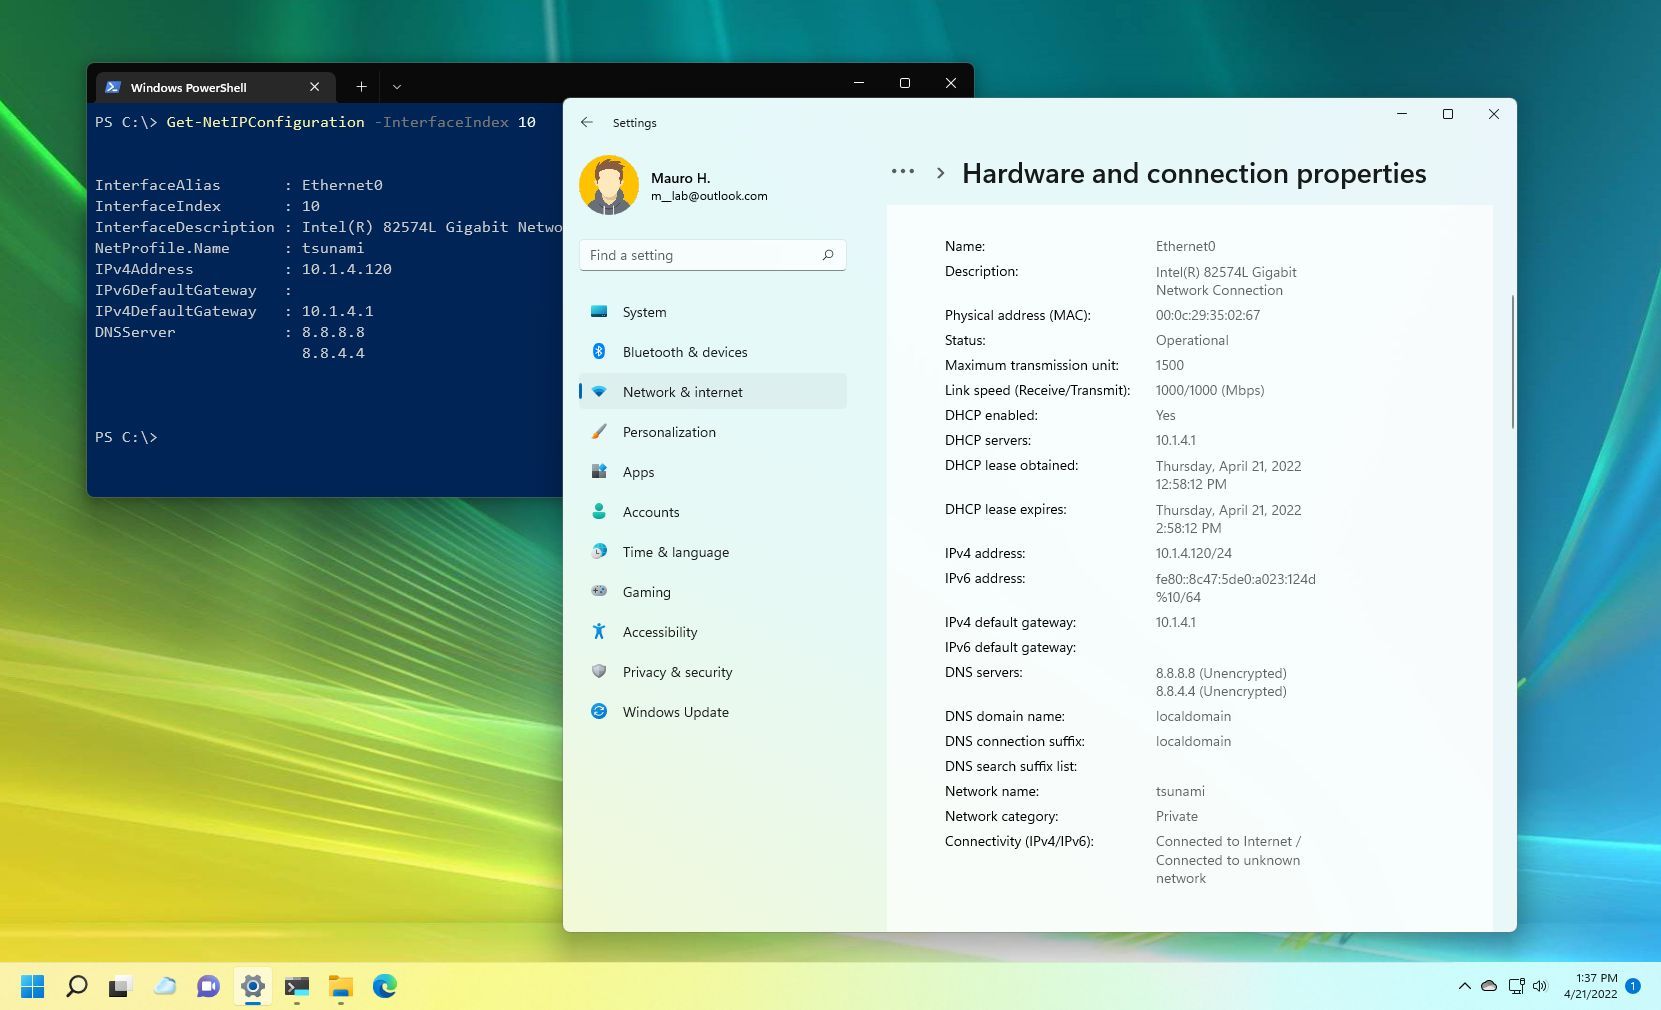Click the breadcrumb chevron next to ellipsis
The width and height of the screenshot is (1661, 1010).
(940, 172)
